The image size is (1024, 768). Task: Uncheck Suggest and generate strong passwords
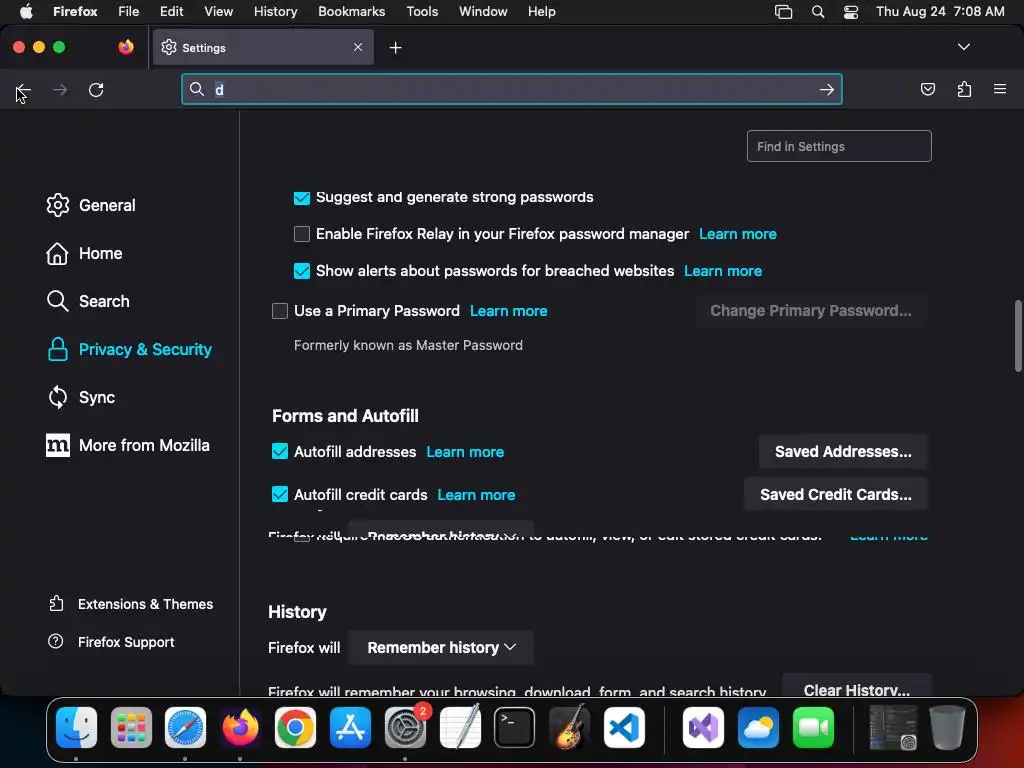point(302,198)
